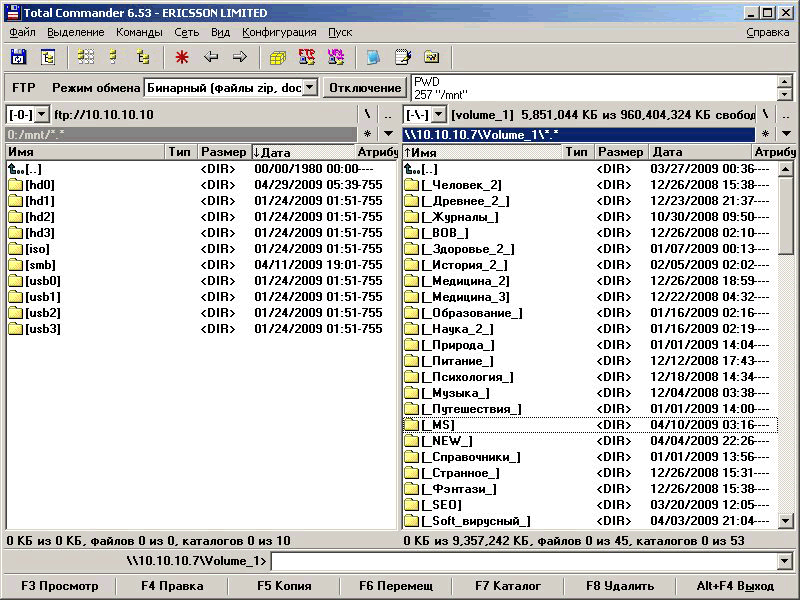Click folder icon next to _BOB_
The height and width of the screenshot is (600, 800).
[412, 233]
